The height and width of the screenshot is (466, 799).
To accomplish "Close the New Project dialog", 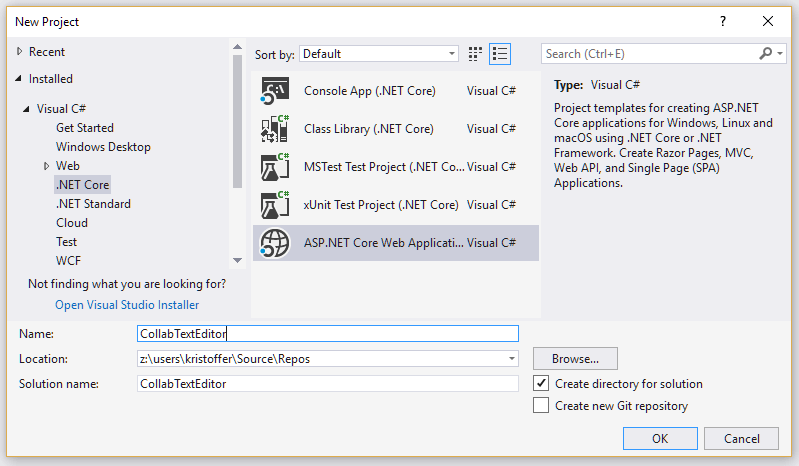I will pyautogui.click(x=767, y=21).
